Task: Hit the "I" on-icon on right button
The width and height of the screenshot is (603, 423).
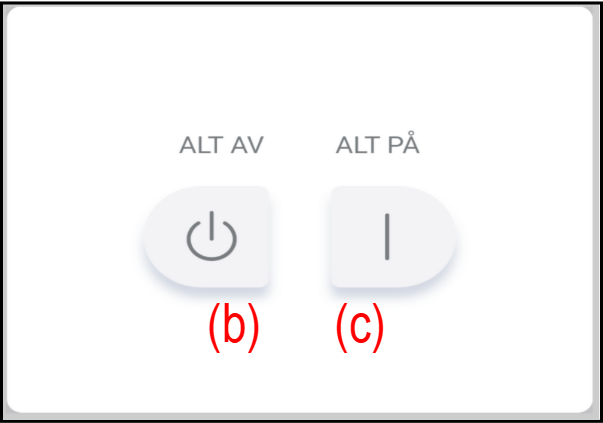Action: 387,237
